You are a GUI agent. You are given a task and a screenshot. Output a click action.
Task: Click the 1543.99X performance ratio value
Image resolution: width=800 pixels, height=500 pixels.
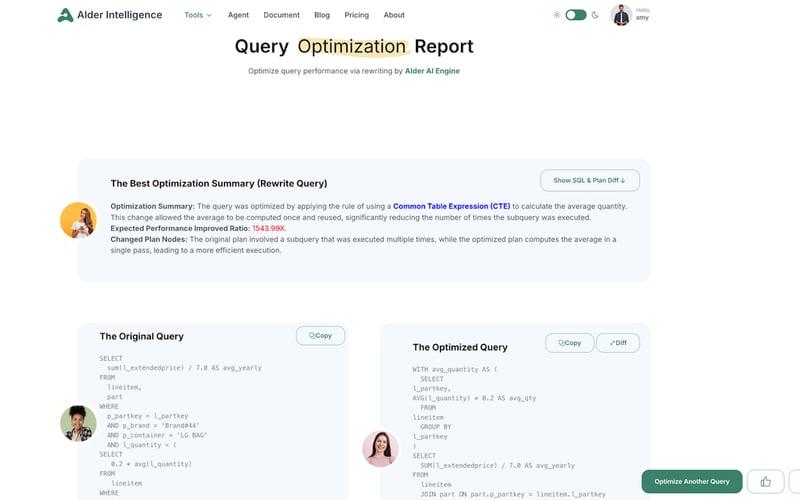[x=269, y=229]
